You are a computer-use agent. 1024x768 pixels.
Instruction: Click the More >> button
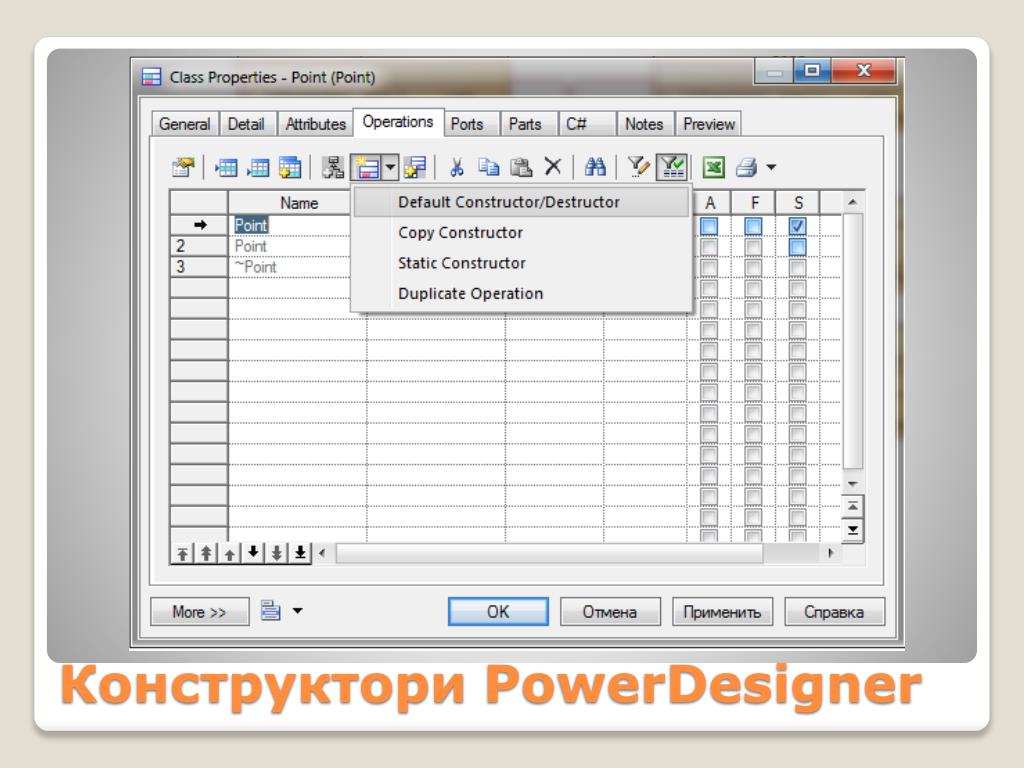pos(199,612)
